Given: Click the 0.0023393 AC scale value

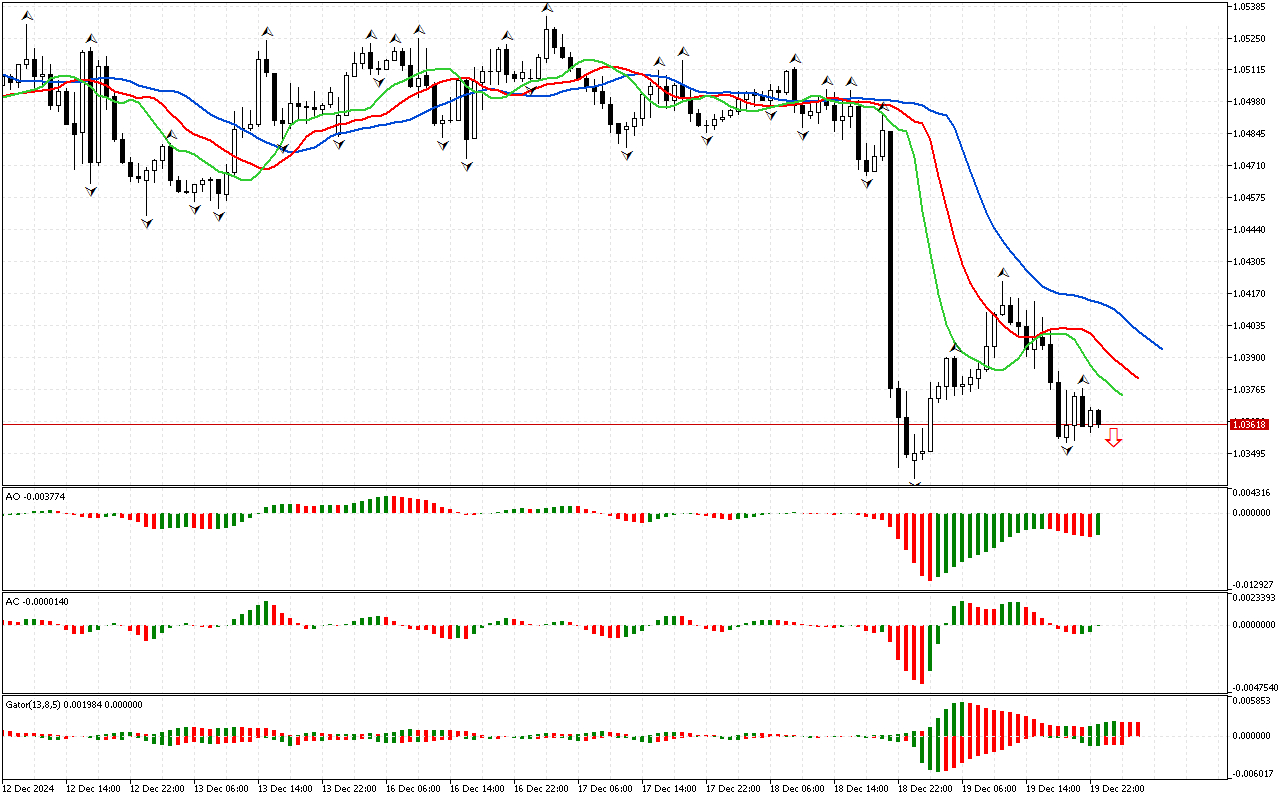Looking at the screenshot, I should (x=1253, y=598).
